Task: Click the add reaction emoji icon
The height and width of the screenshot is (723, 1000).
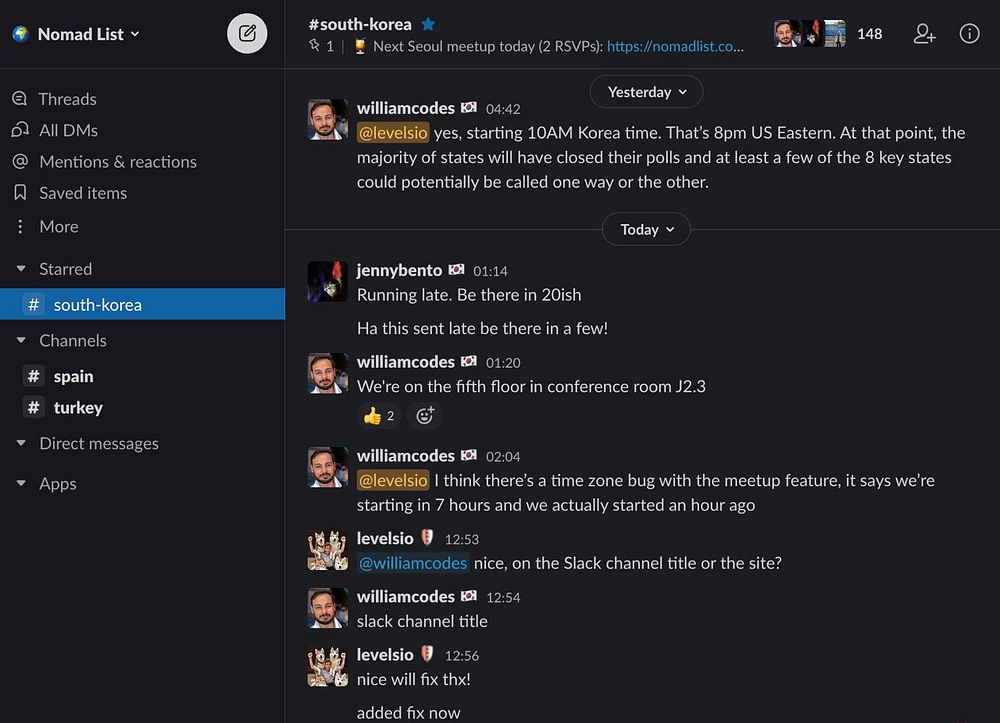Action: (425, 415)
